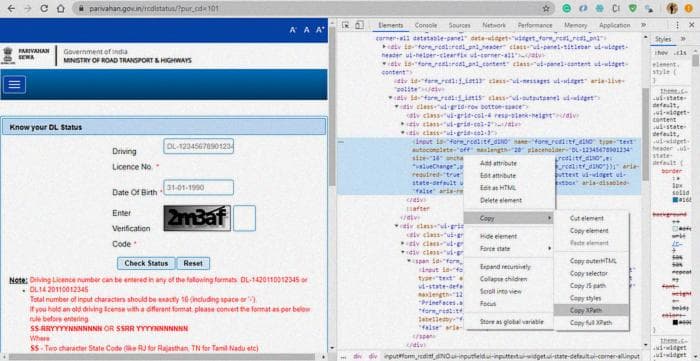This screenshot has width=700, height=361.
Task: Click the Reset button
Action: (193, 263)
